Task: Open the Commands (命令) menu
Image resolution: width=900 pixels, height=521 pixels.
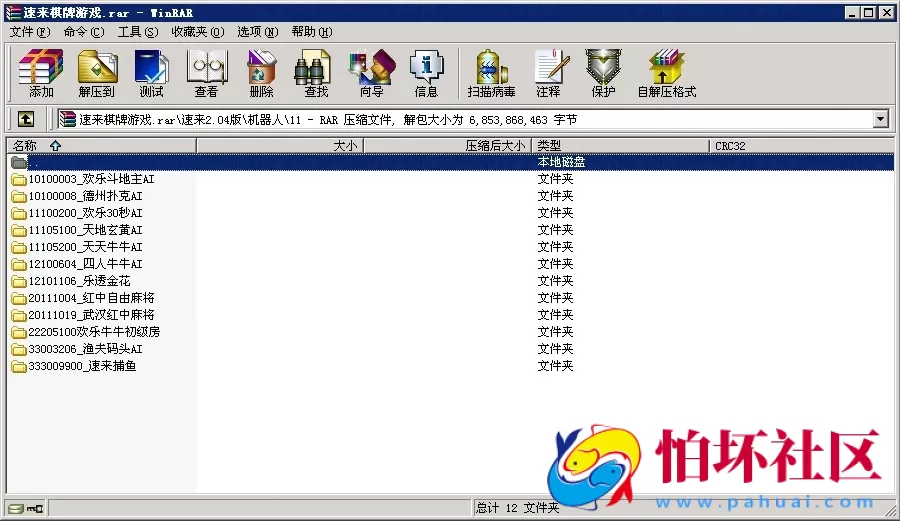Action: click(x=84, y=32)
